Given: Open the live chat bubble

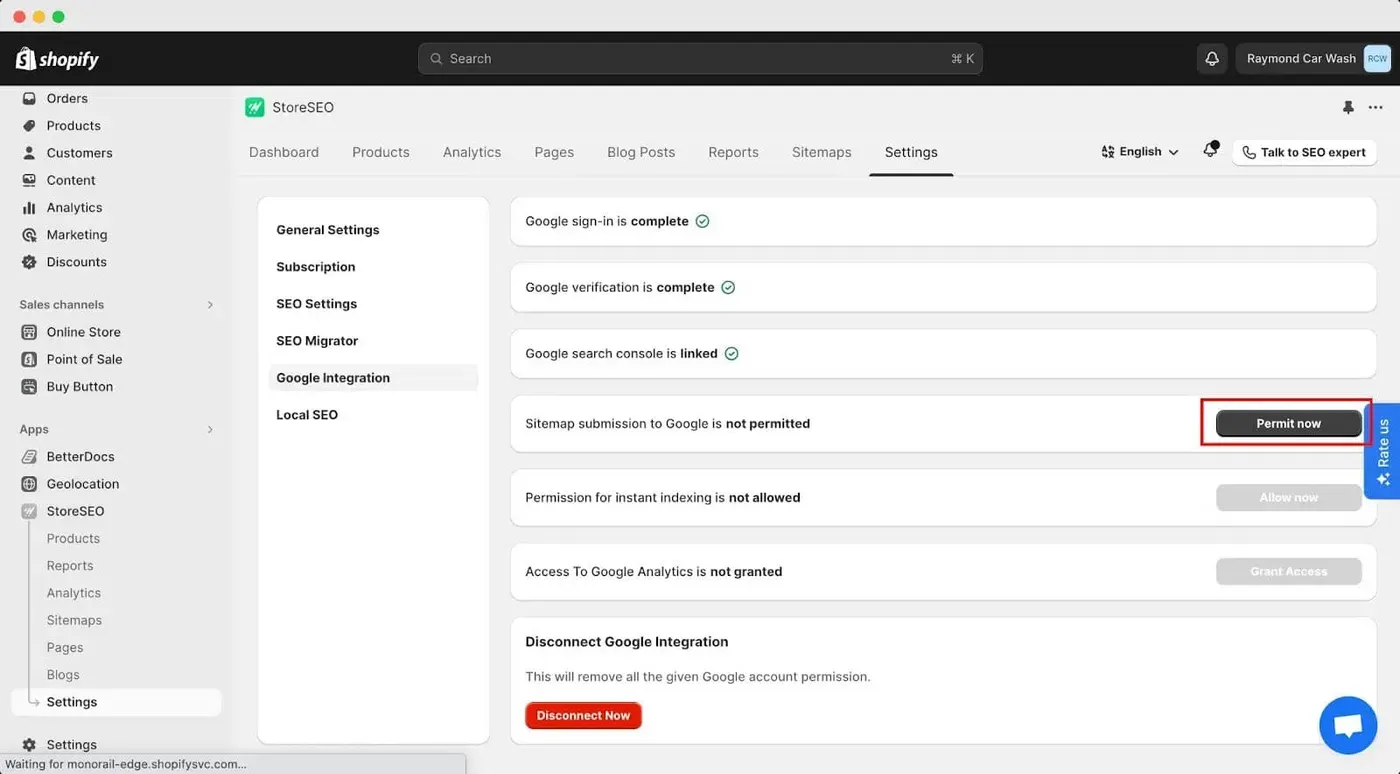Looking at the screenshot, I should pos(1348,726).
